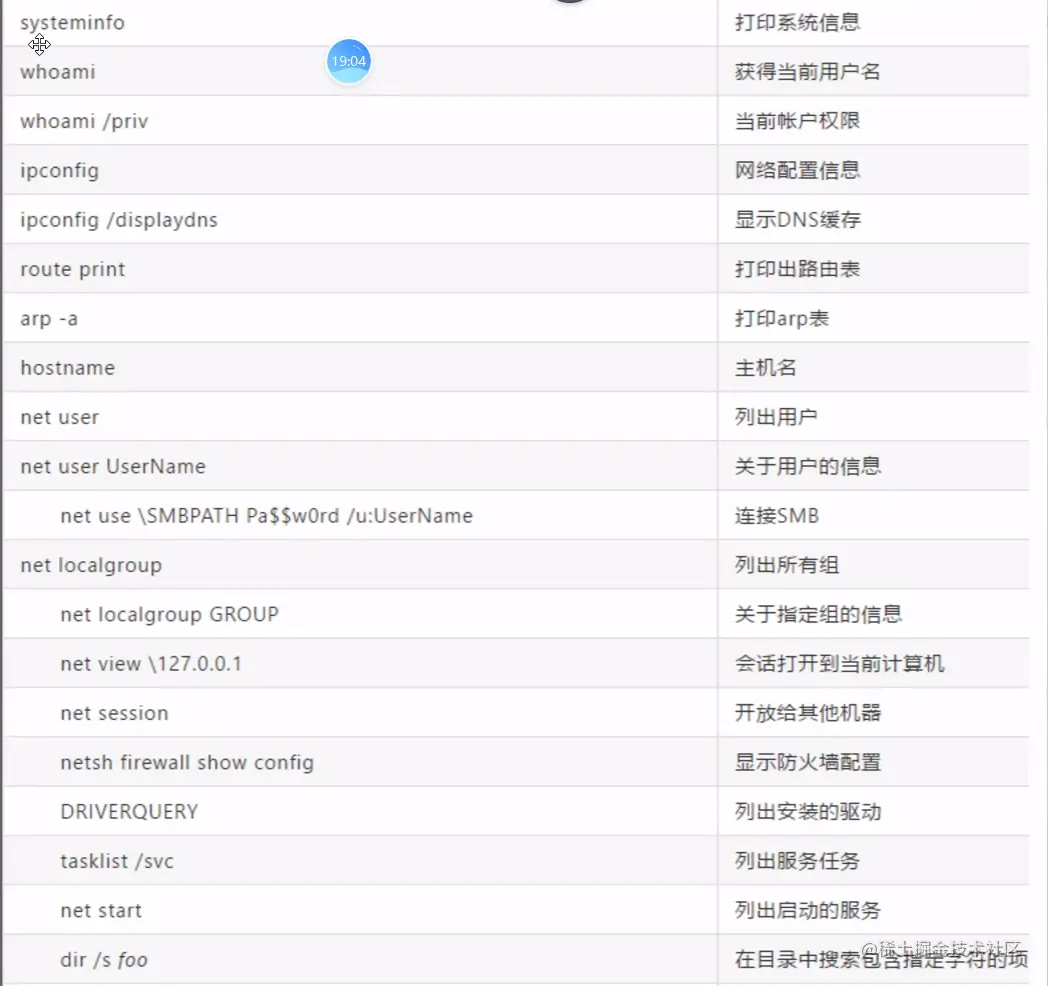Click the 'net use \SMBPATH' command line
The height and width of the screenshot is (986, 1048).
267,516
